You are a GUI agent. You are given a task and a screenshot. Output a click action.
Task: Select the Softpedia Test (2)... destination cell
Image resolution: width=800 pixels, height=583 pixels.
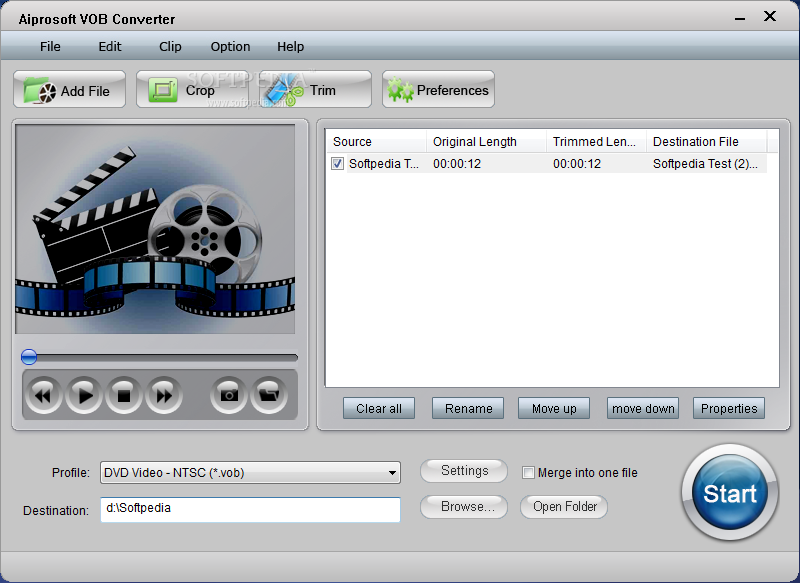(x=705, y=164)
